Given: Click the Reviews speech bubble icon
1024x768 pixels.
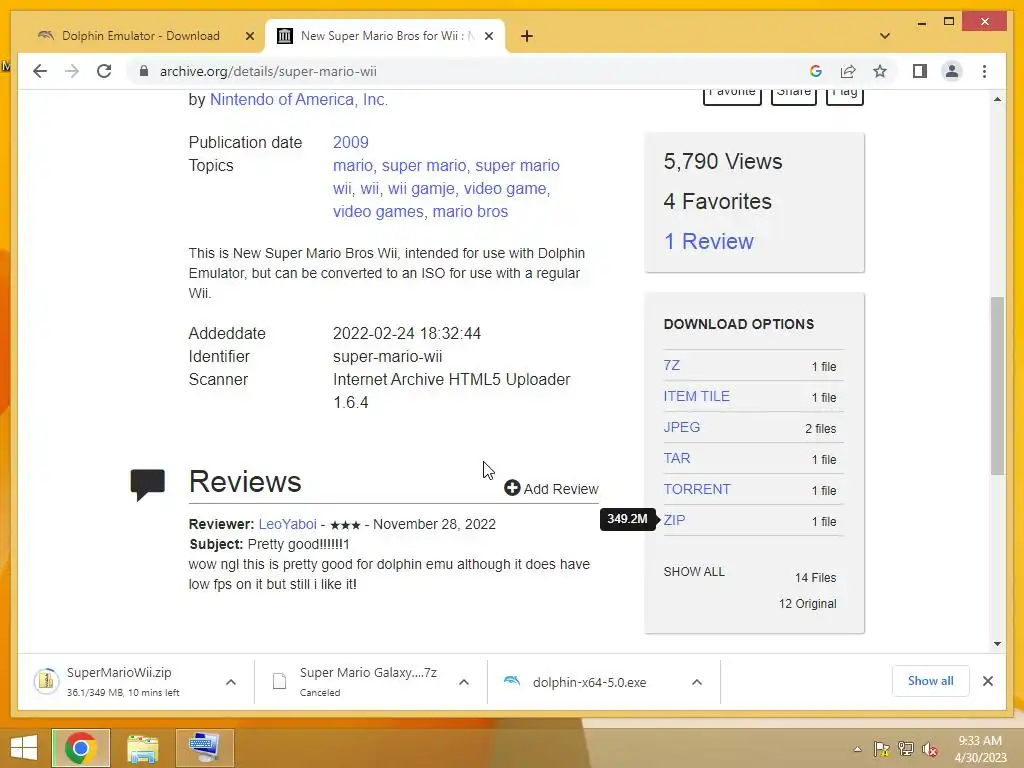Looking at the screenshot, I should (148, 485).
